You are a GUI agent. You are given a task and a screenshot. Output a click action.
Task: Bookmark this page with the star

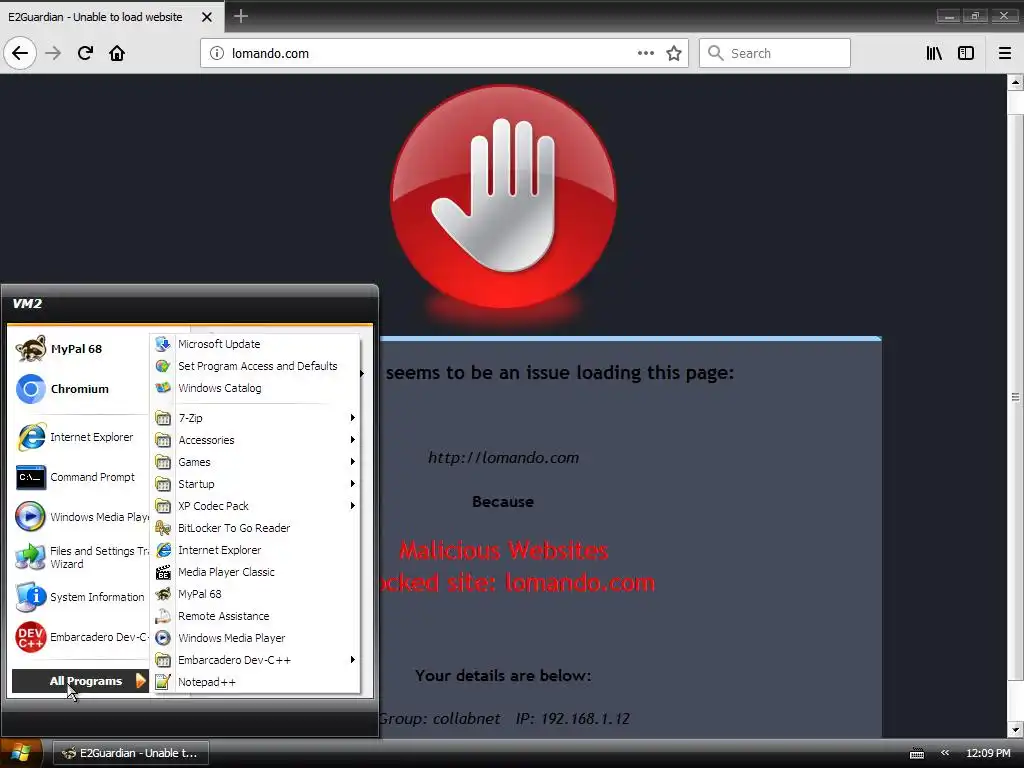point(674,53)
